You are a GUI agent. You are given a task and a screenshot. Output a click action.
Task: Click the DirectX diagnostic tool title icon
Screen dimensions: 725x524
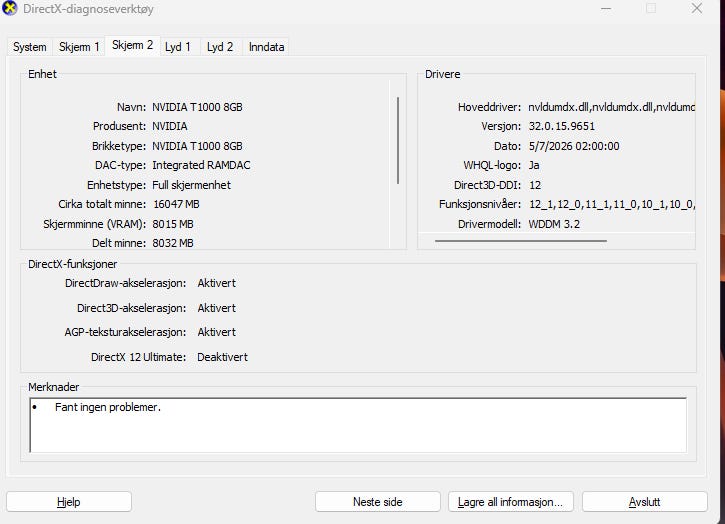click(x=9, y=8)
